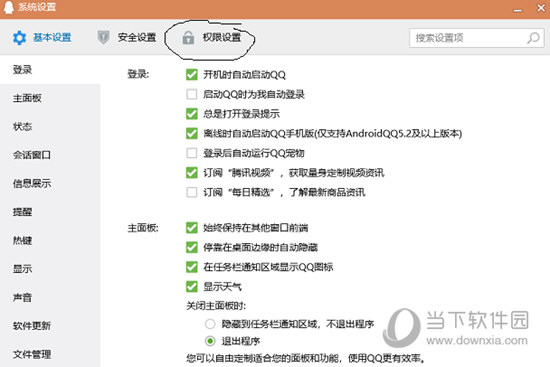The width and height of the screenshot is (550, 367).
Task: Click the text 您可以自由定制适合您的面板和功能
Action: 263,358
